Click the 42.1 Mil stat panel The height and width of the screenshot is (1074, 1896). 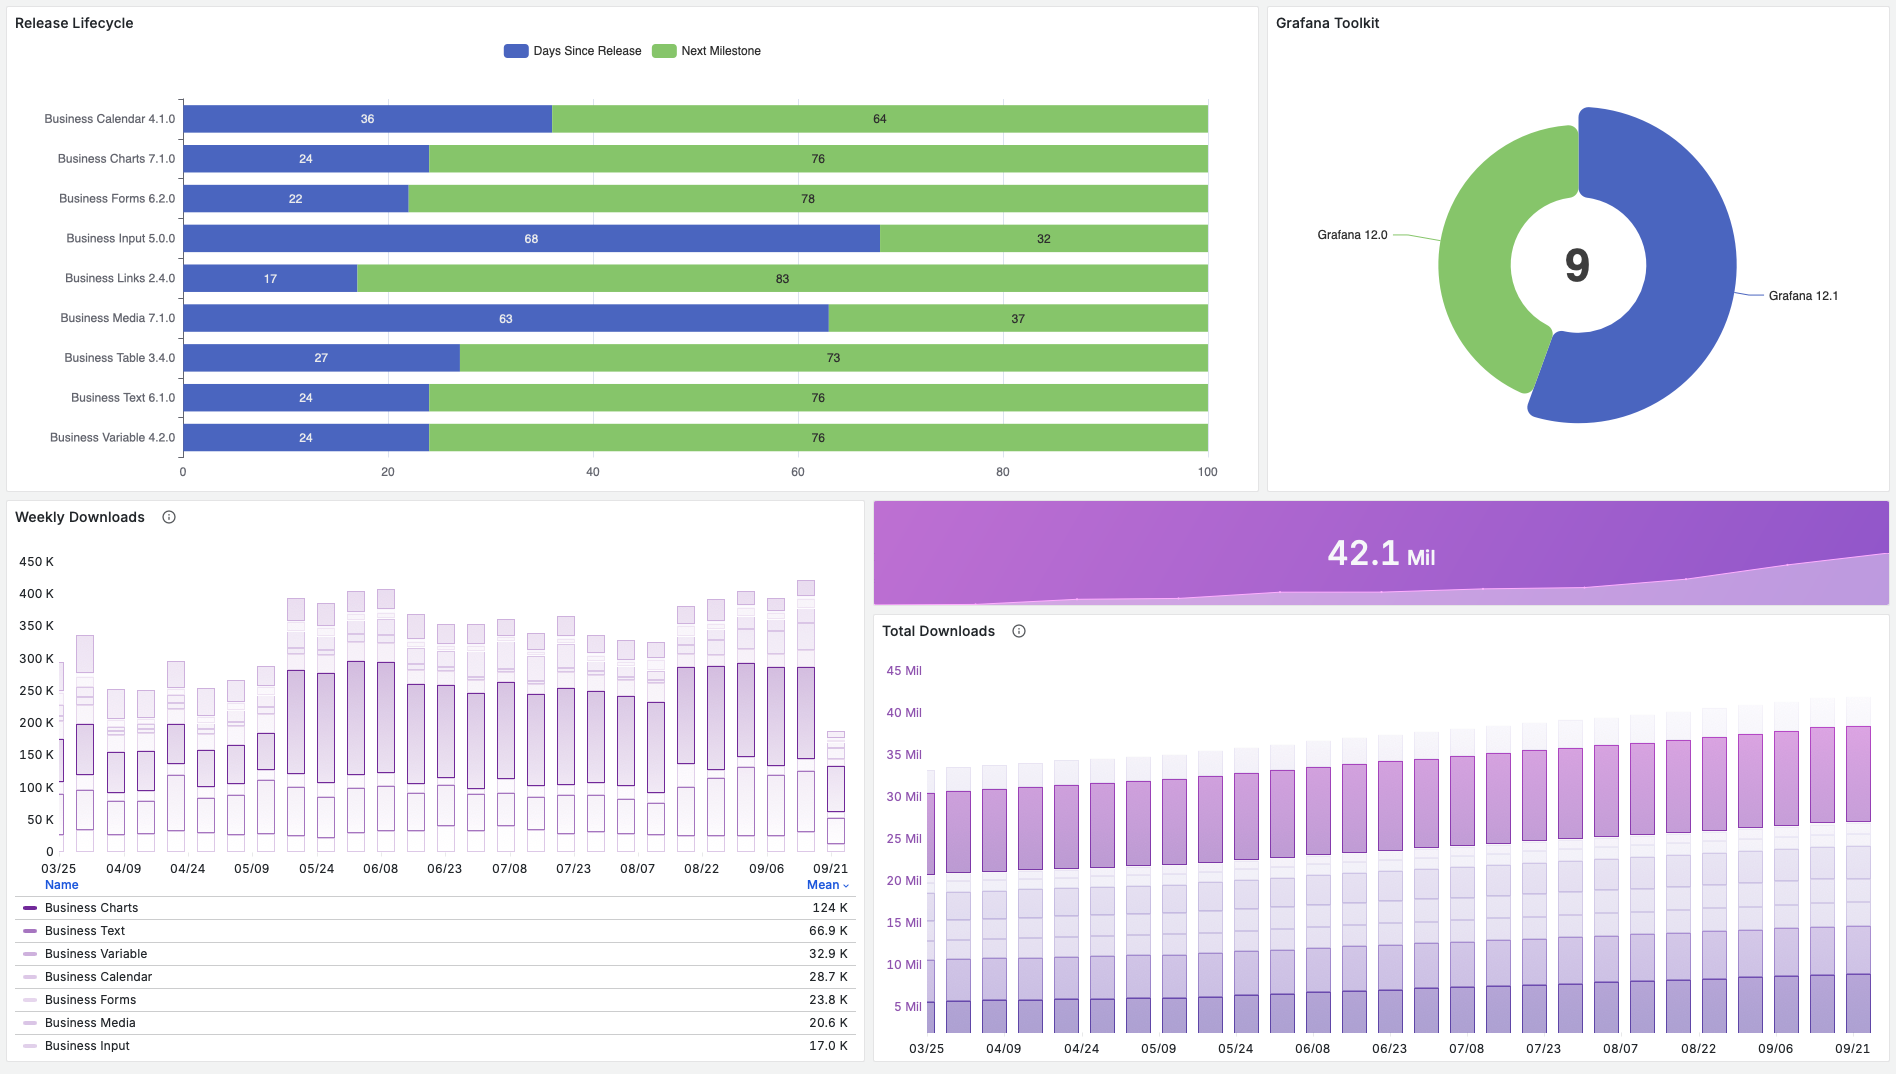tap(1381, 553)
